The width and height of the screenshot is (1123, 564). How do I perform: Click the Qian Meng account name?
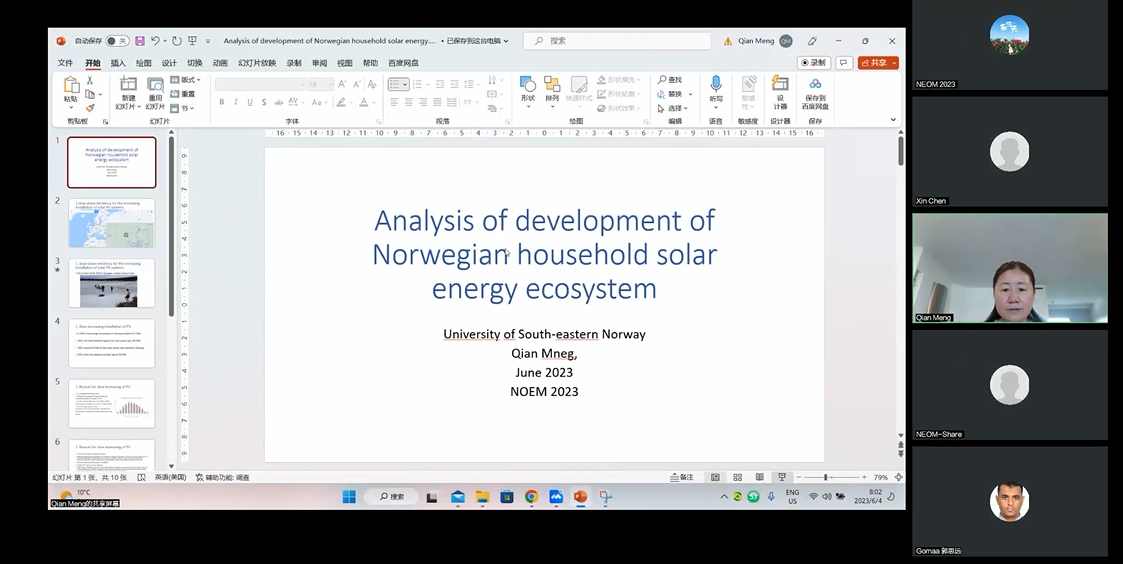[x=756, y=41]
